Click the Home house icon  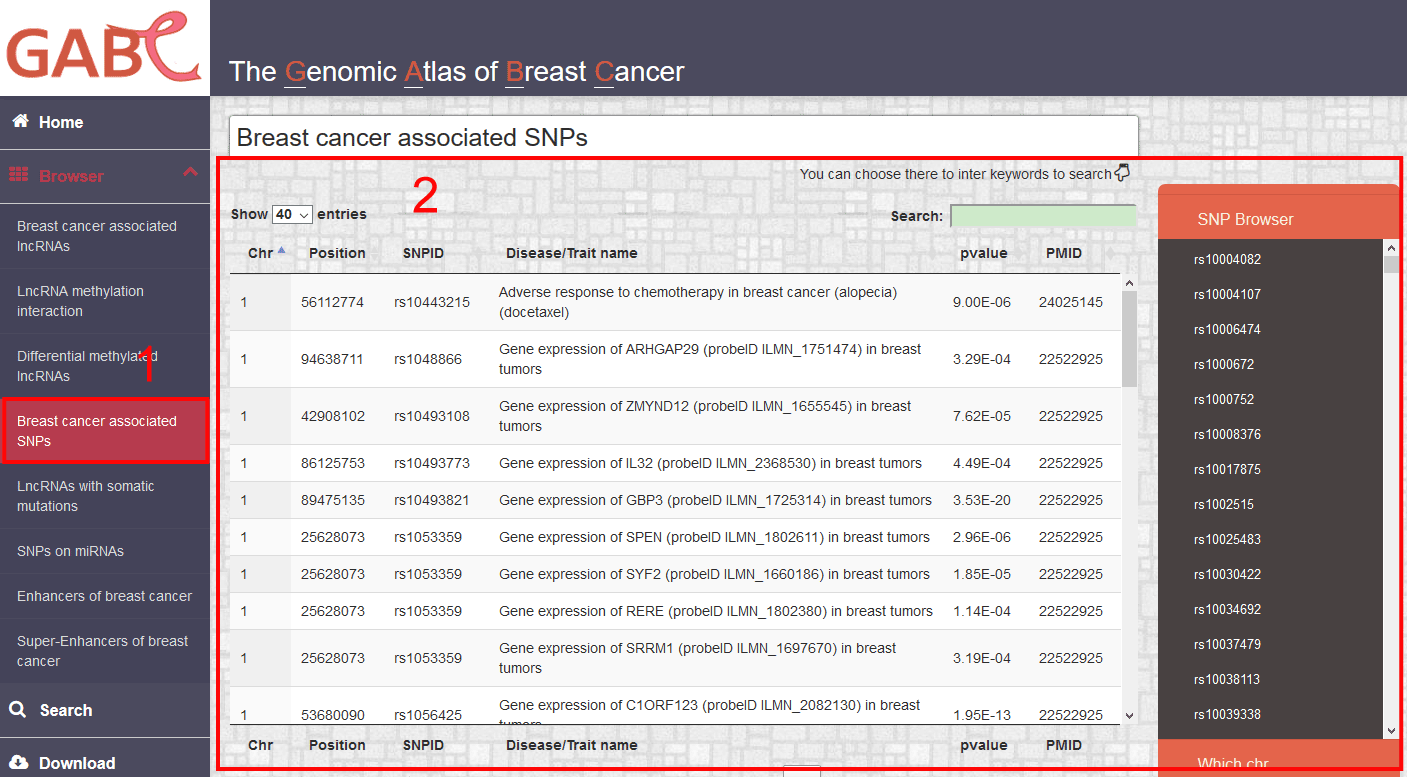pos(20,121)
